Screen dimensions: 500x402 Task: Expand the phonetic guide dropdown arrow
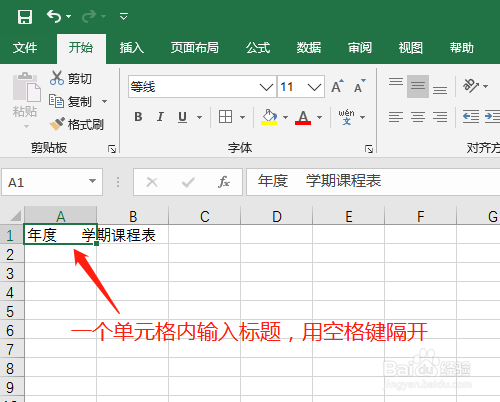click(362, 117)
